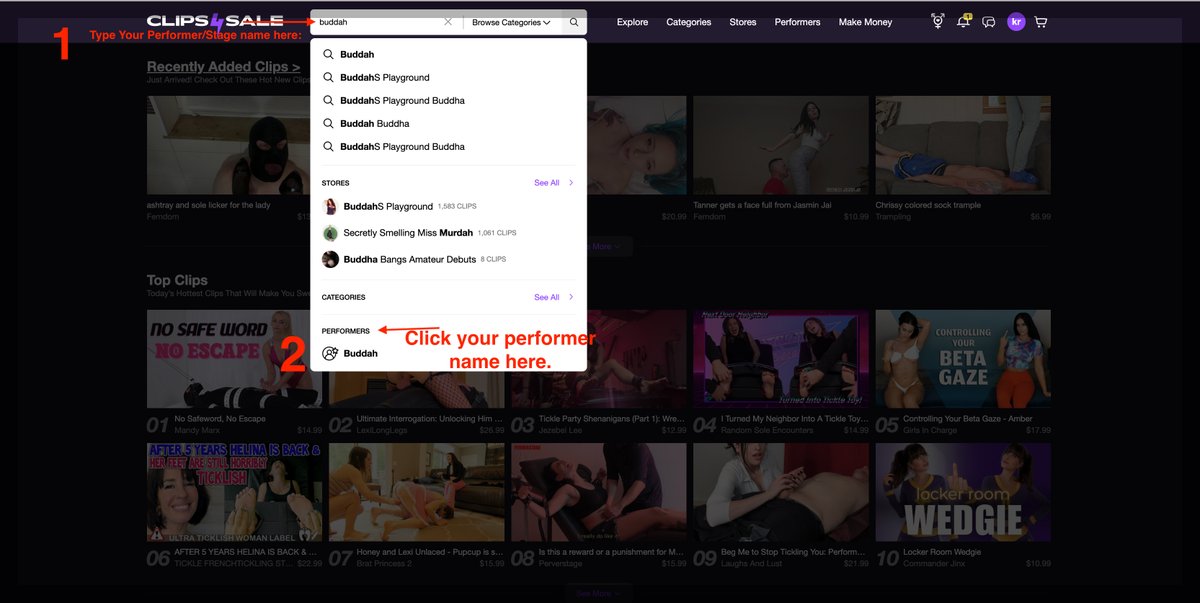Open the 'Controlling Your Beta Gaze' thumbnail
Viewport: 1200px width, 603px height.
coord(963,359)
